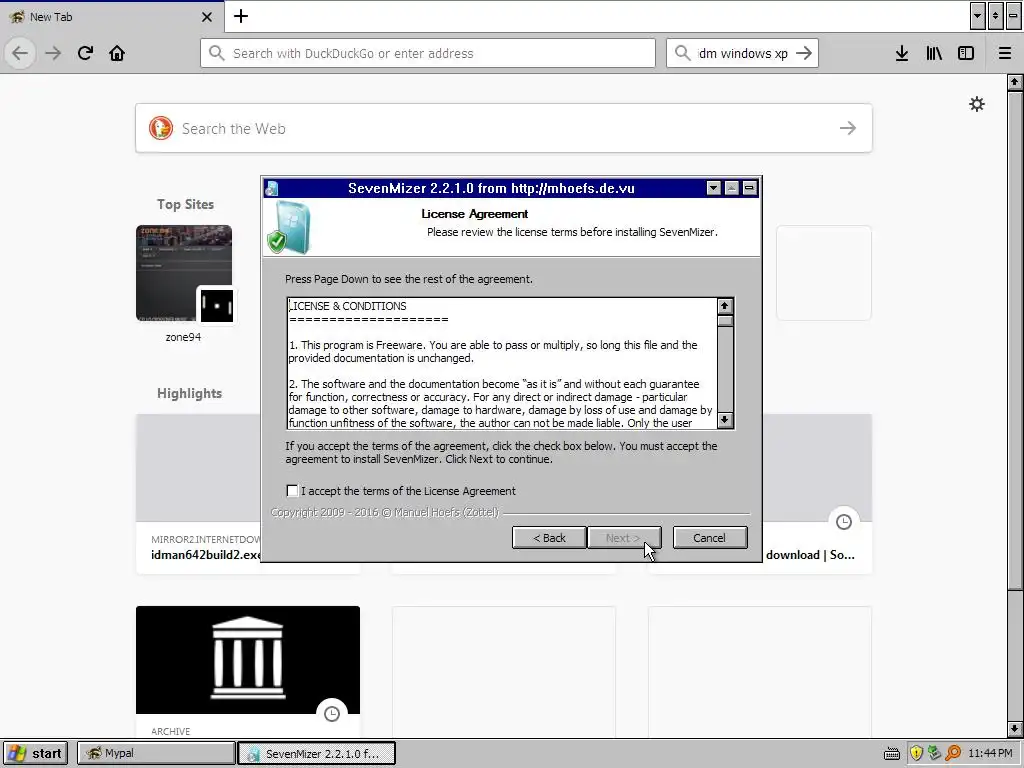
Task: Open the zone94 top site tile
Action: (x=184, y=273)
